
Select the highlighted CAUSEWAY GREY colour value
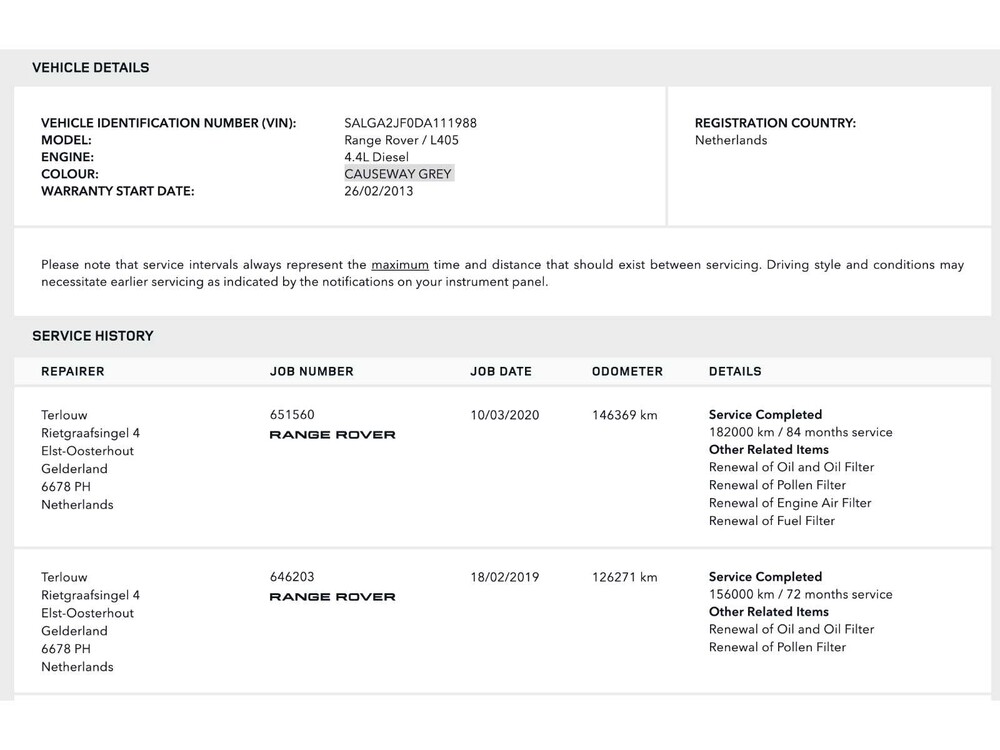398,174
